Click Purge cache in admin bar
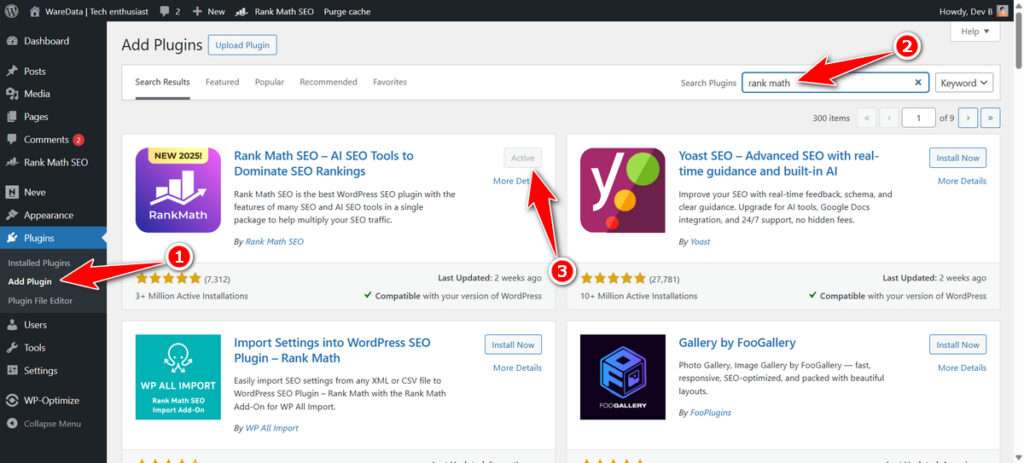 click(347, 11)
